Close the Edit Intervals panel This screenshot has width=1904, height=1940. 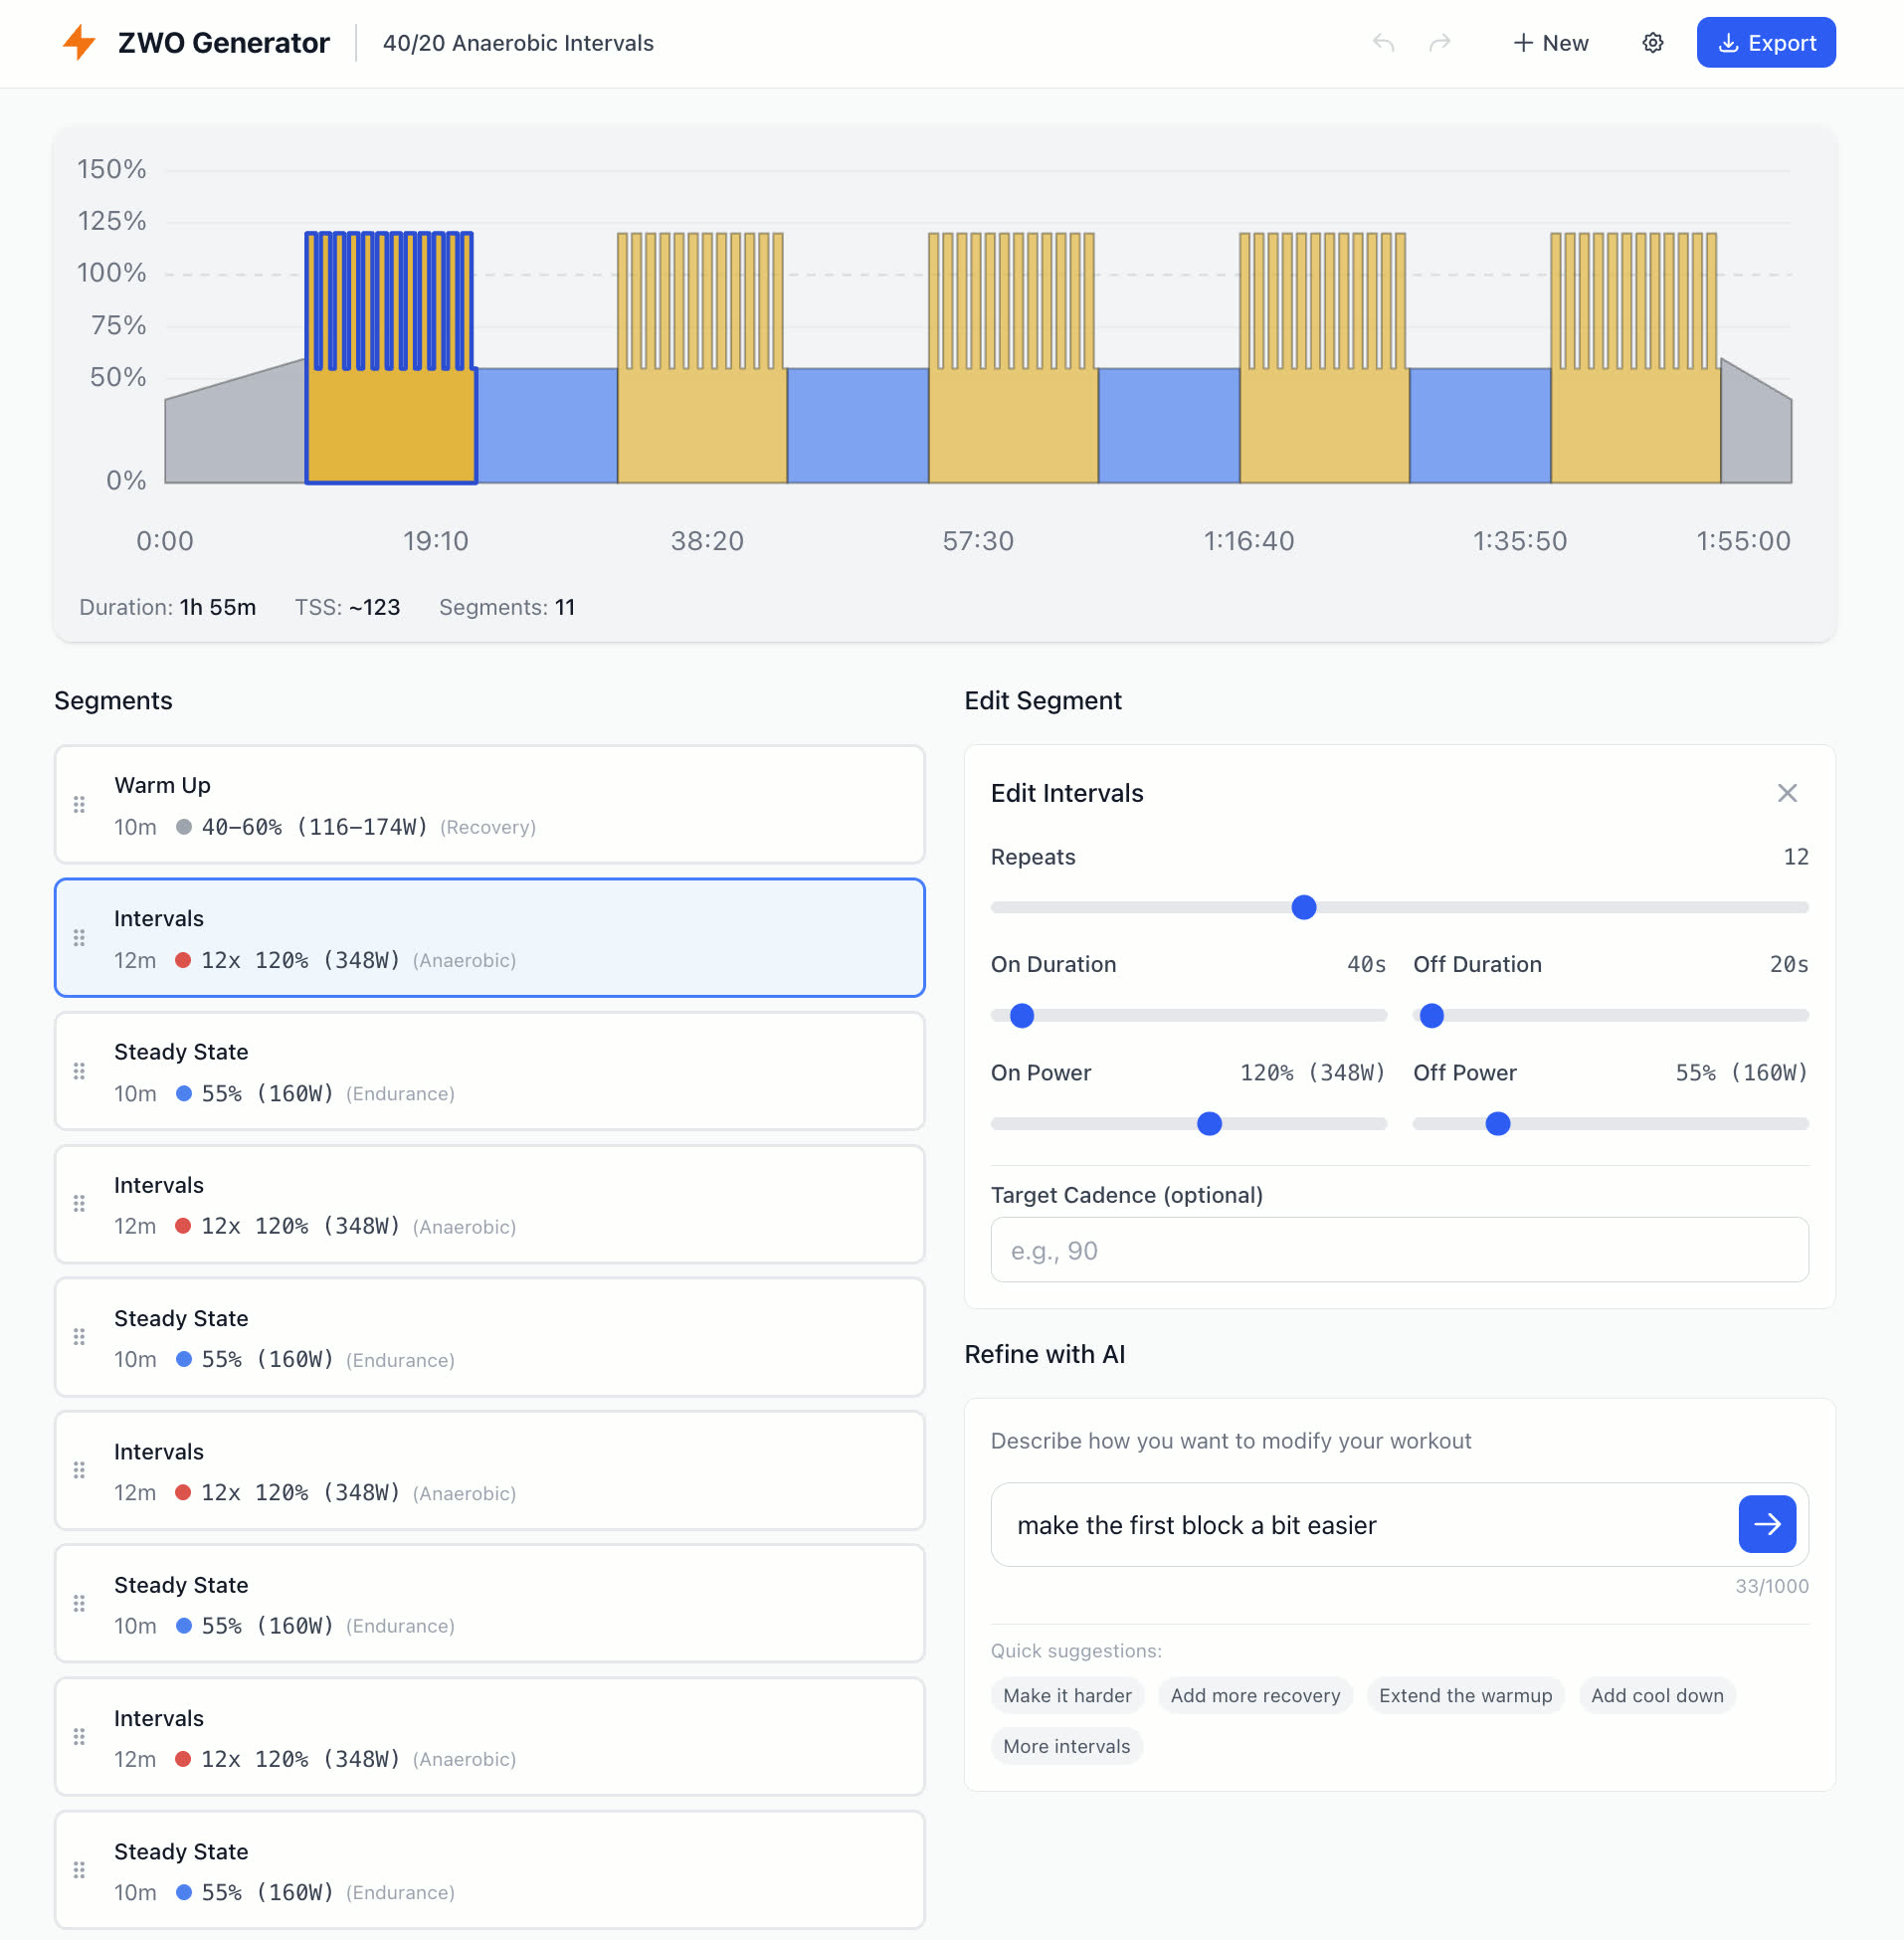1786,793
